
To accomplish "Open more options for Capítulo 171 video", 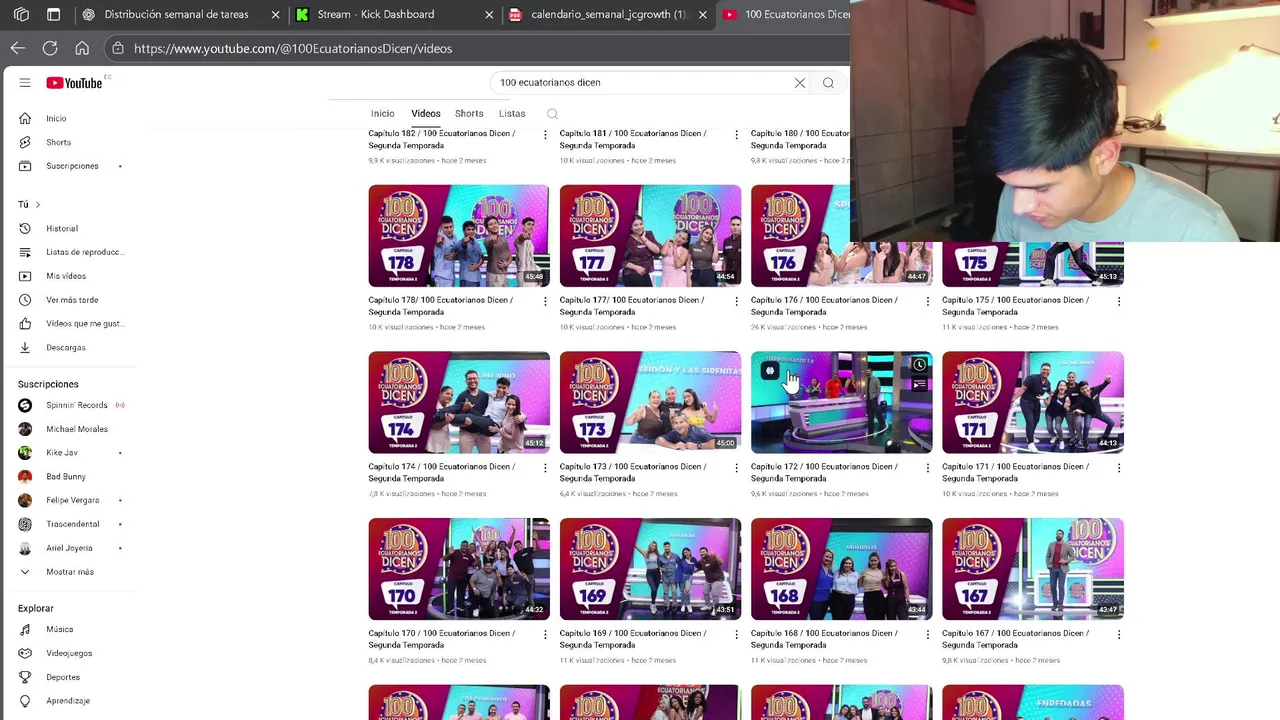I will pos(1118,468).
